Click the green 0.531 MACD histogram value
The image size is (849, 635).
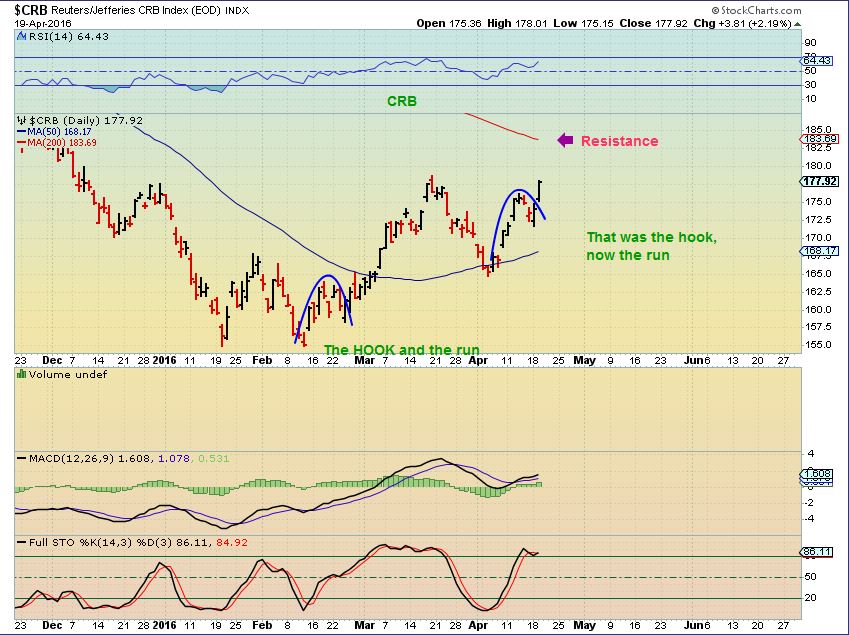click(x=213, y=459)
